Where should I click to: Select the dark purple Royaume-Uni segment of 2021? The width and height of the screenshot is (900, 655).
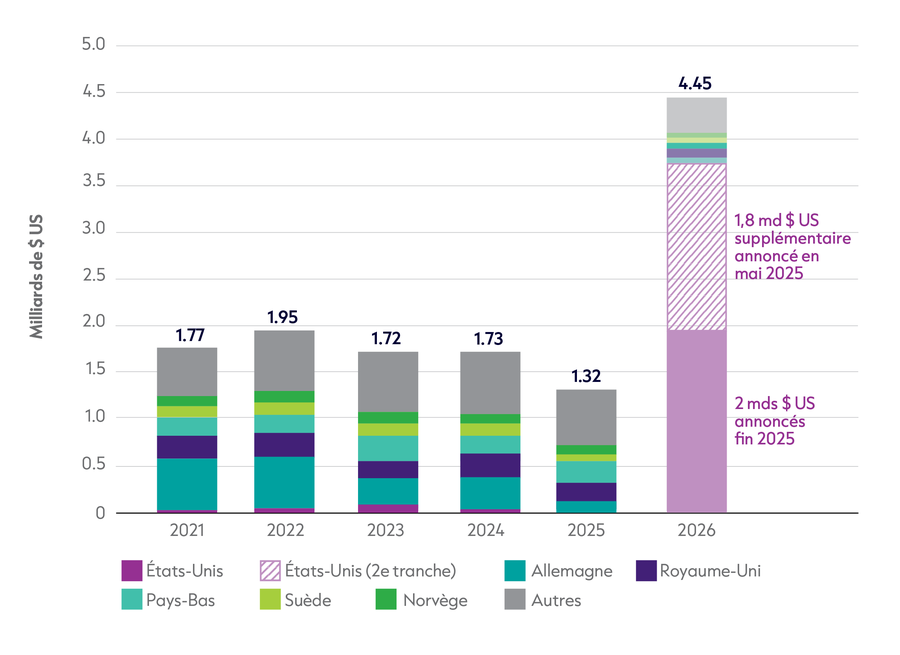pos(187,447)
